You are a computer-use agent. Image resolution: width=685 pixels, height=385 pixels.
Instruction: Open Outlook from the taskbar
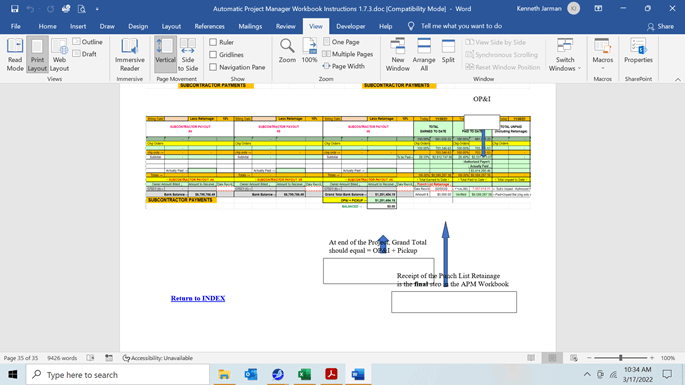(251, 375)
